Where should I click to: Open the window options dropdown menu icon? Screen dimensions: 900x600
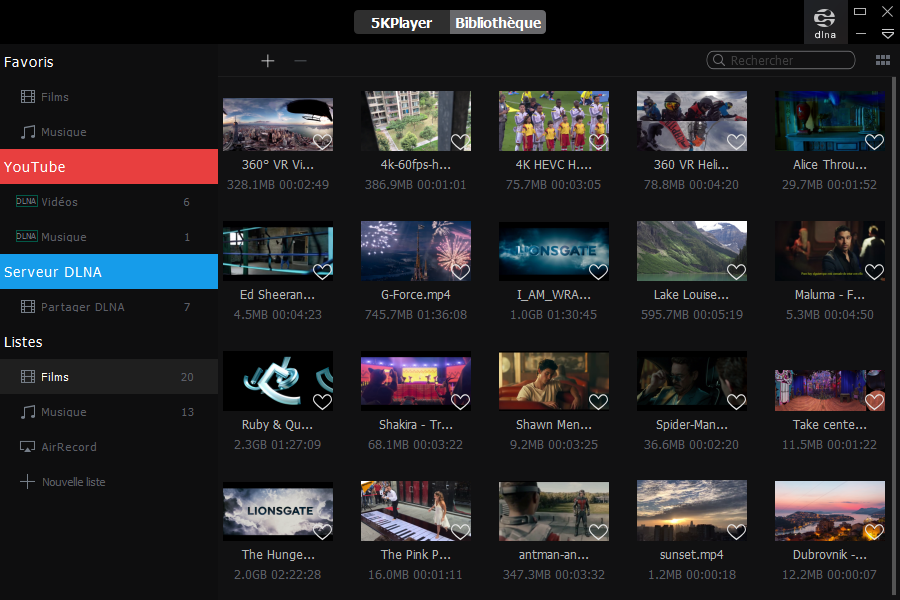click(887, 34)
